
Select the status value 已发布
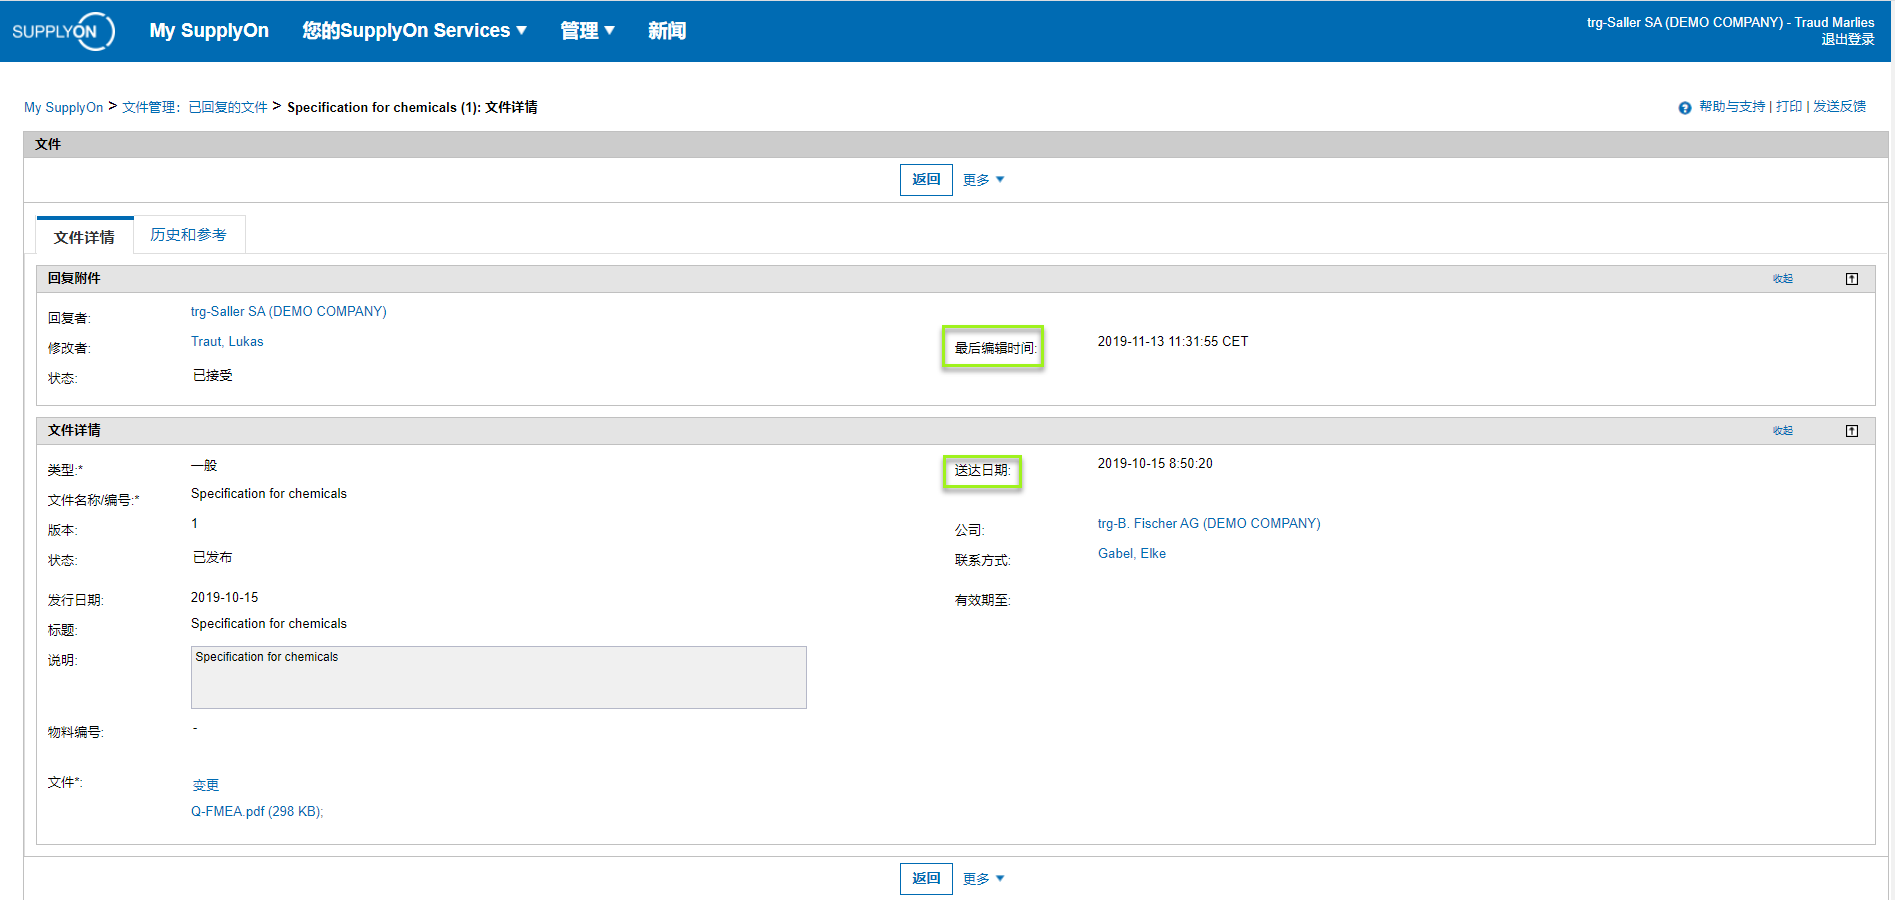tap(213, 557)
